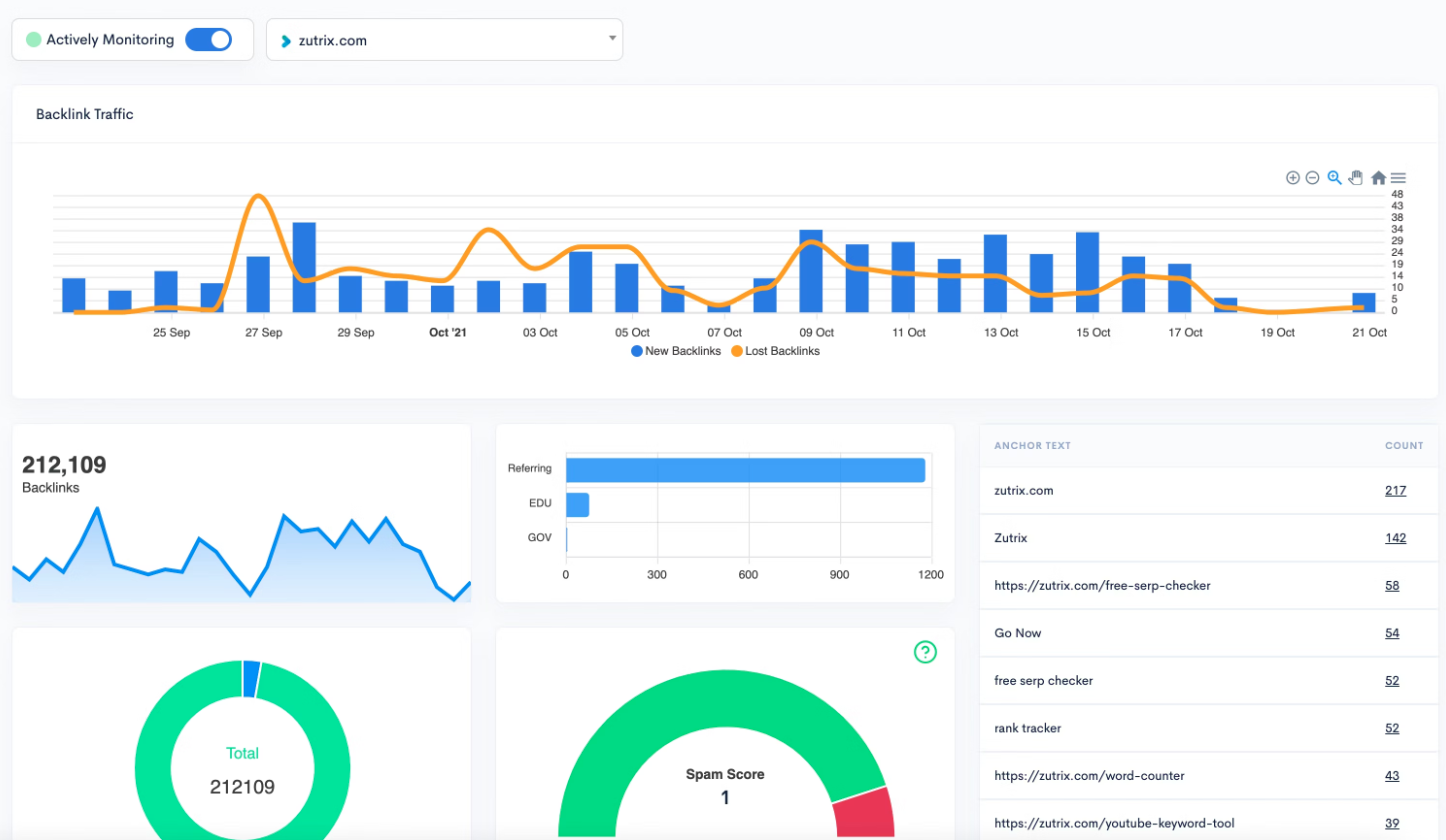Open the chart hamburger menu
1446x840 pixels.
pos(1398,178)
